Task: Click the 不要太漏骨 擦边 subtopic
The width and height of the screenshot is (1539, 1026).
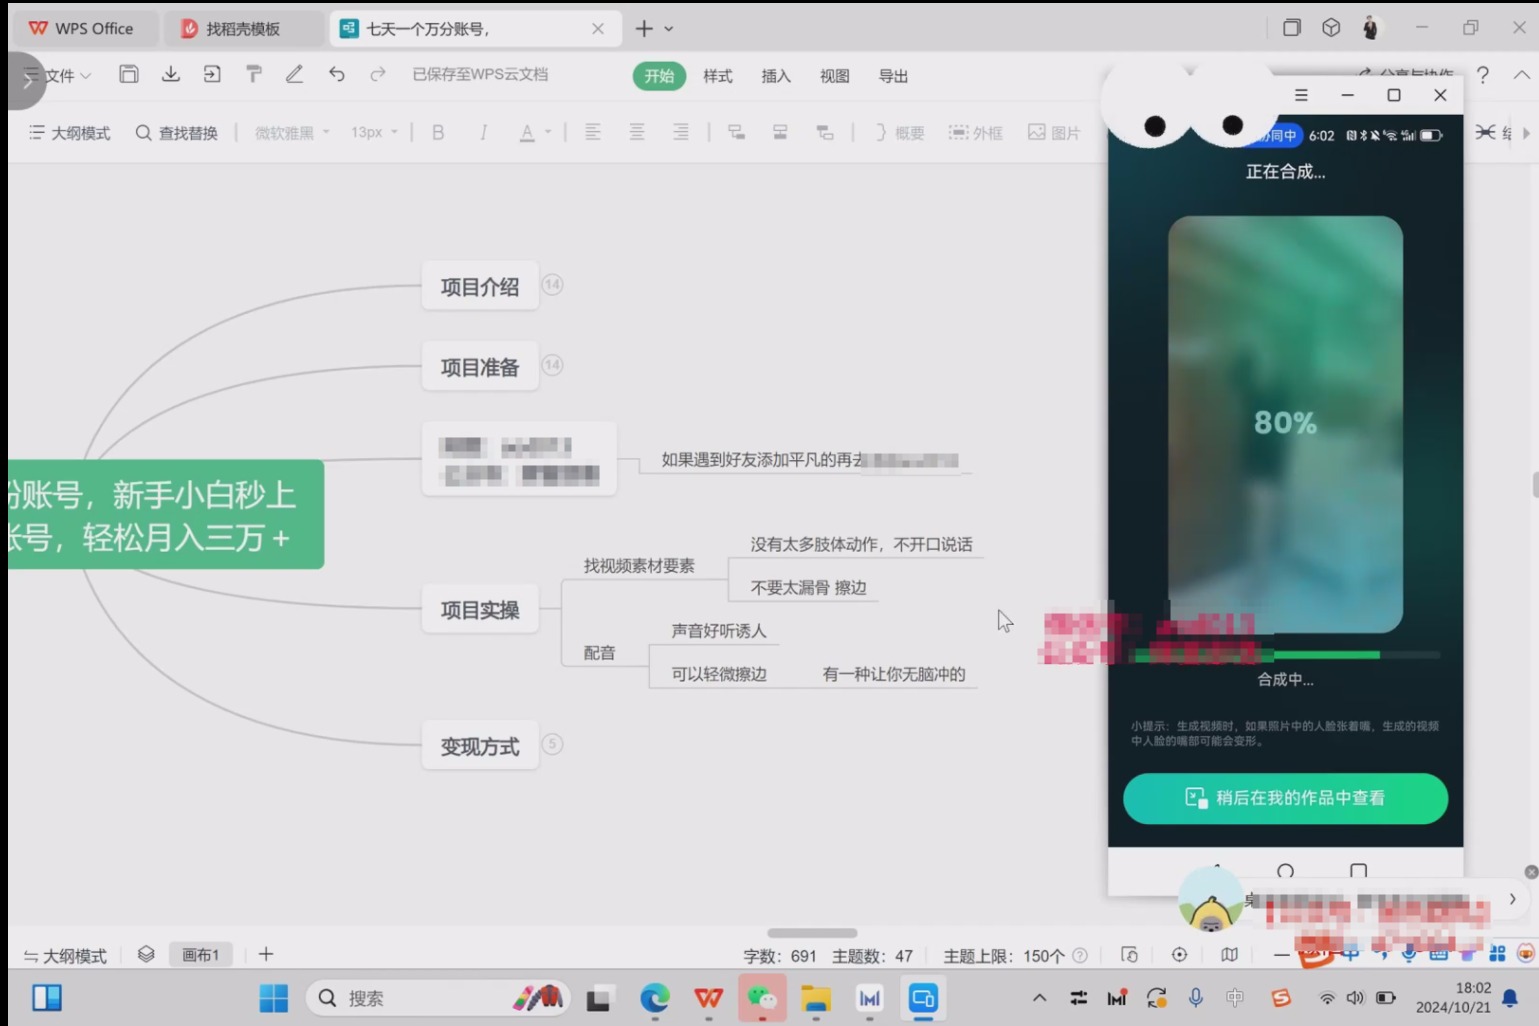Action: [809, 588]
